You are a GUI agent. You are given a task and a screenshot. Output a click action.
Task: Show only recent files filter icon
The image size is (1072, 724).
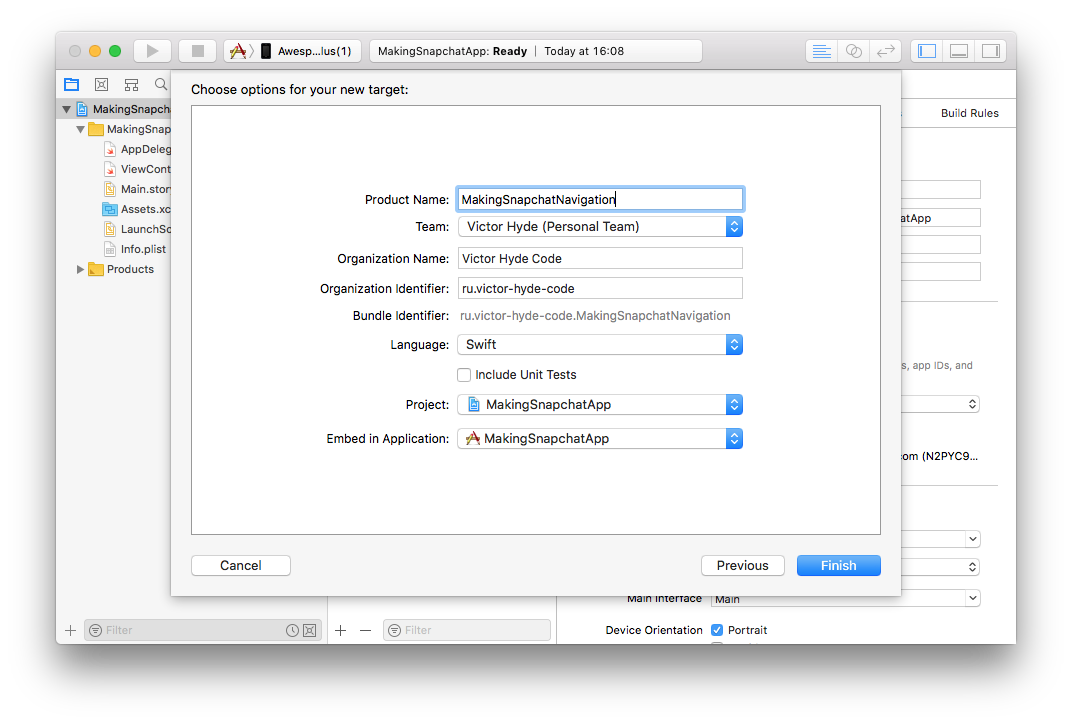point(292,630)
